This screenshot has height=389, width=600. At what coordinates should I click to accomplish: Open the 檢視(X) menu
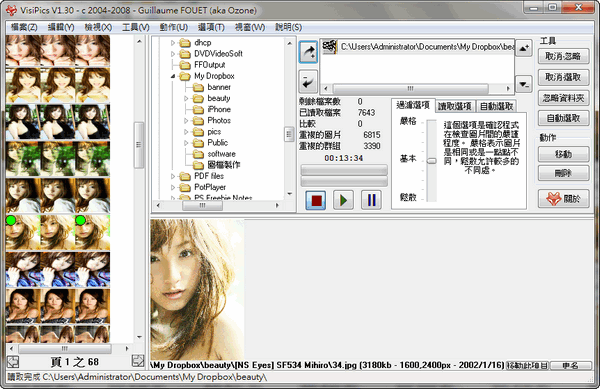point(98,27)
